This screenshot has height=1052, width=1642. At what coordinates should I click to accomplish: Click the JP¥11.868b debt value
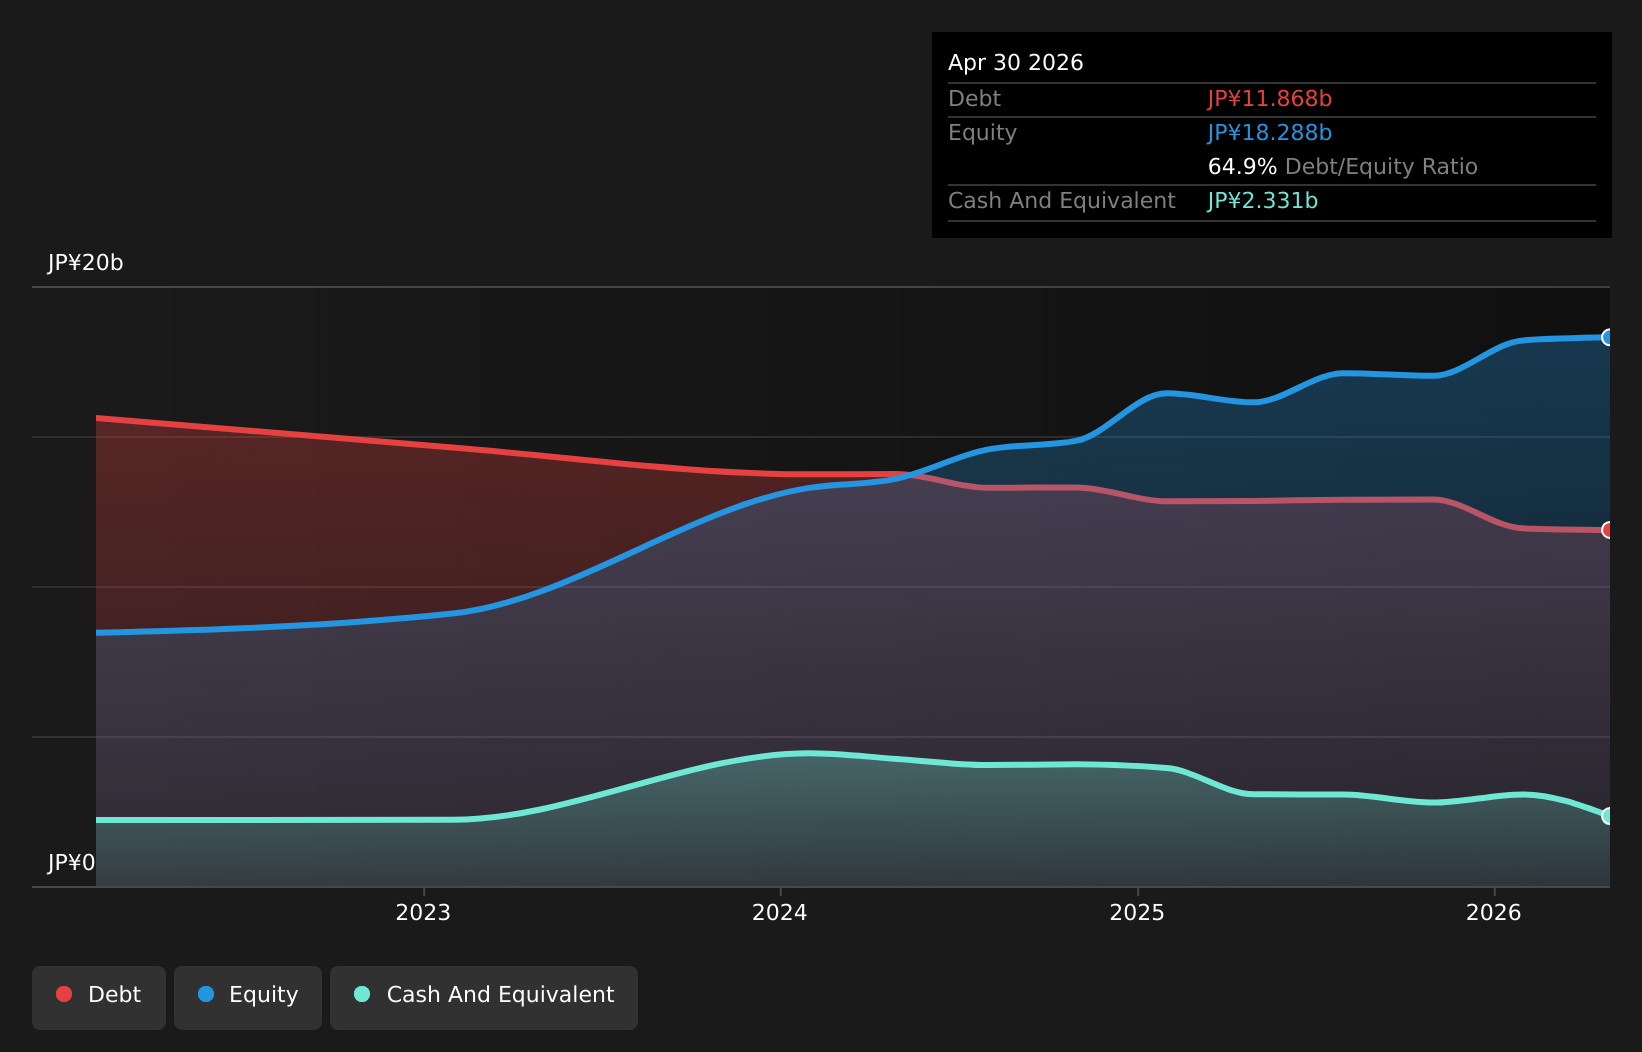point(1270,99)
